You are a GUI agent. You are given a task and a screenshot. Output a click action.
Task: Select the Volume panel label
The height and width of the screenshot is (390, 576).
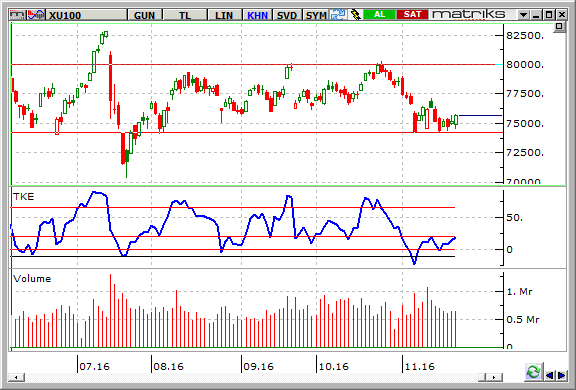coord(32,279)
